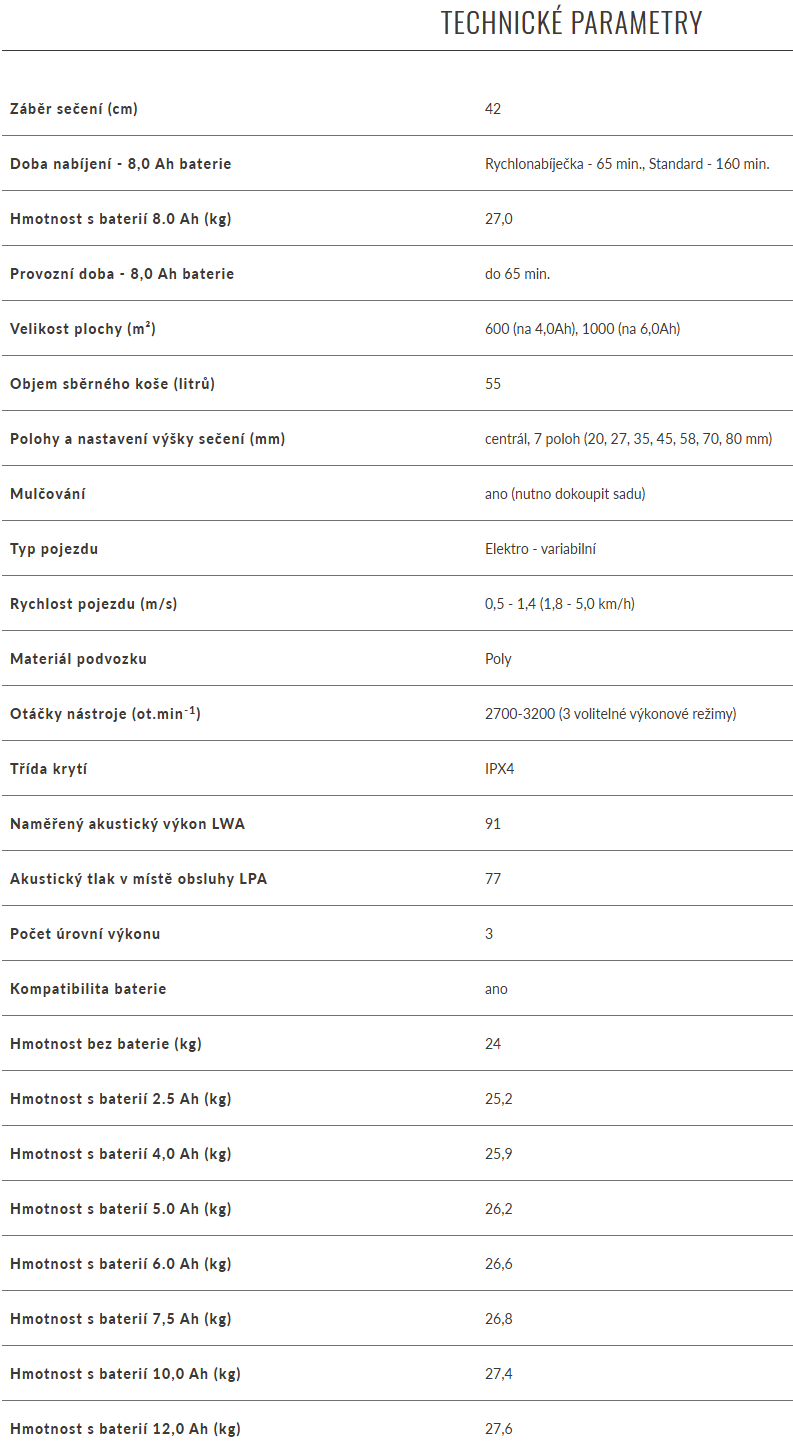
Task: Click the basket volume value 55
Action: point(493,384)
